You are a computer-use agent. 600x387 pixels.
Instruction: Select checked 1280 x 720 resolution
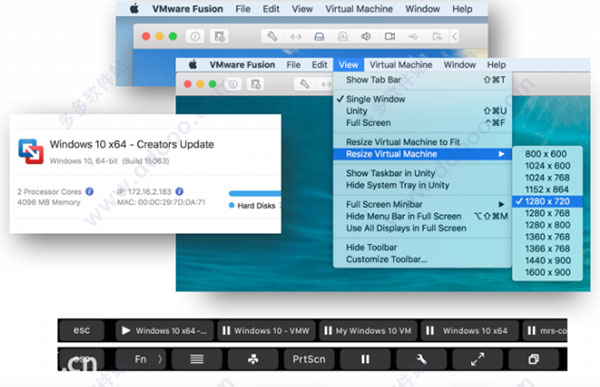coord(547,201)
